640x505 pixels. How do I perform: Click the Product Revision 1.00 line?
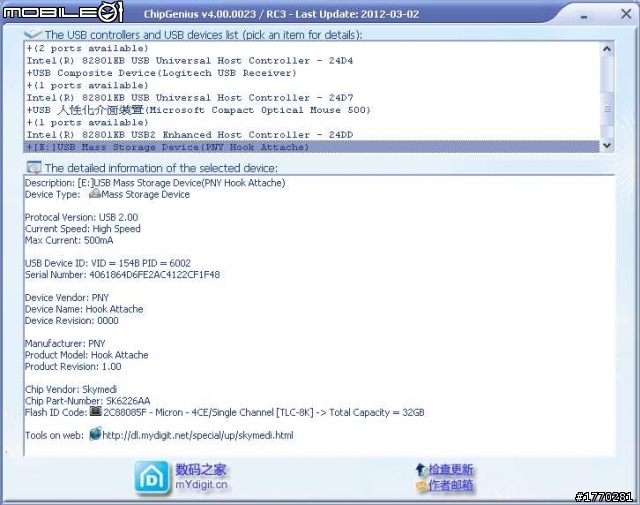[73, 366]
